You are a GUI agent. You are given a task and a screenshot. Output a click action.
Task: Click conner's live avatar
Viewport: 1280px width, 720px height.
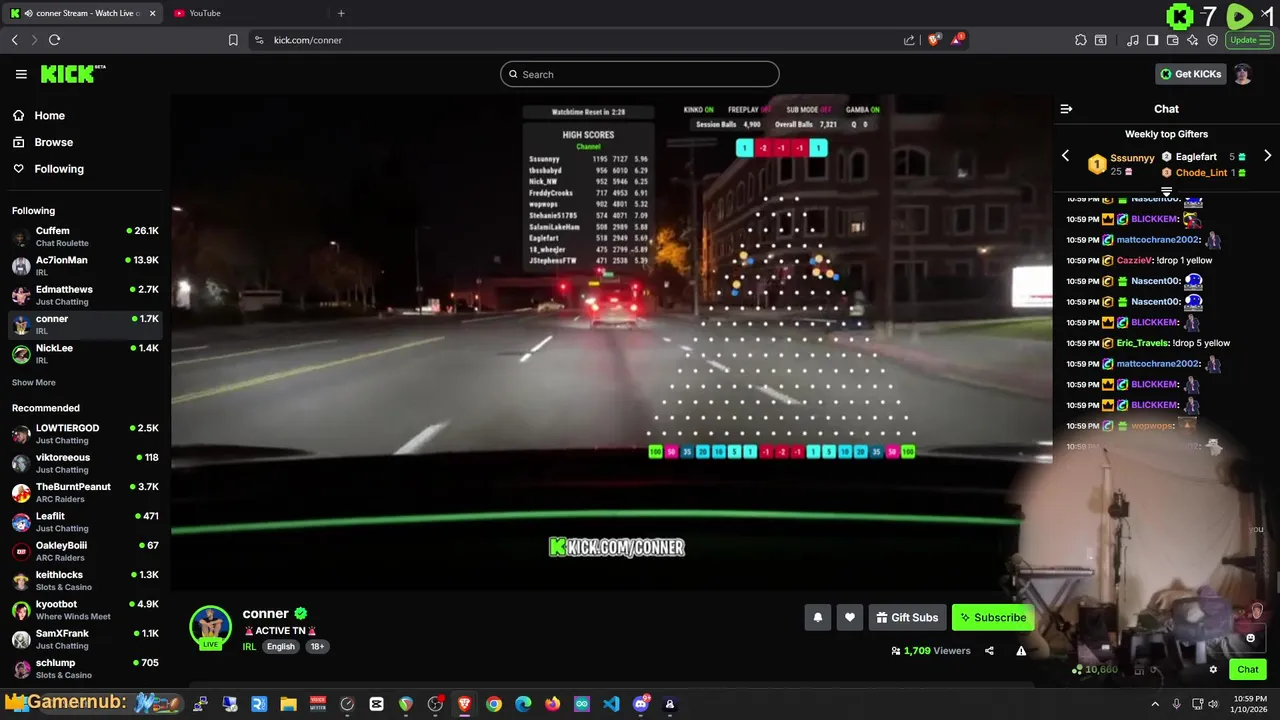[x=210, y=627]
